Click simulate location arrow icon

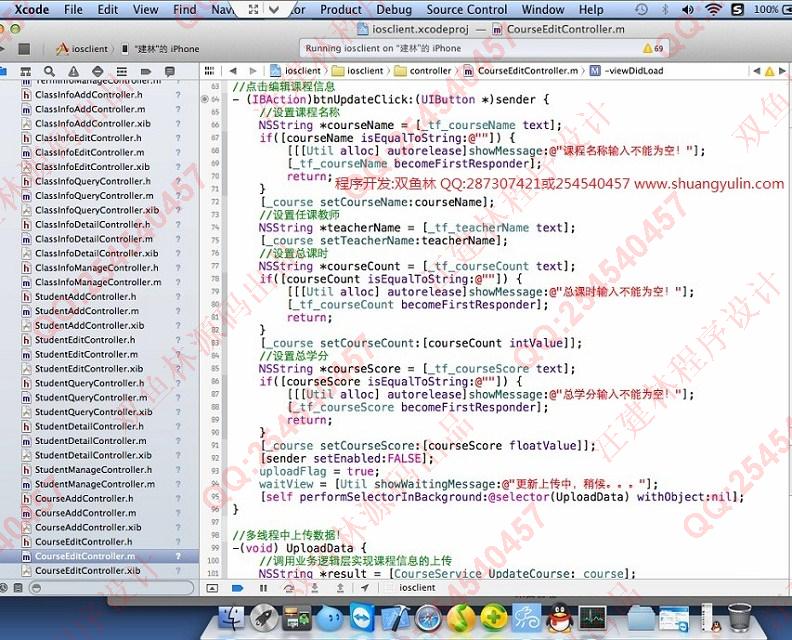tap(365, 587)
